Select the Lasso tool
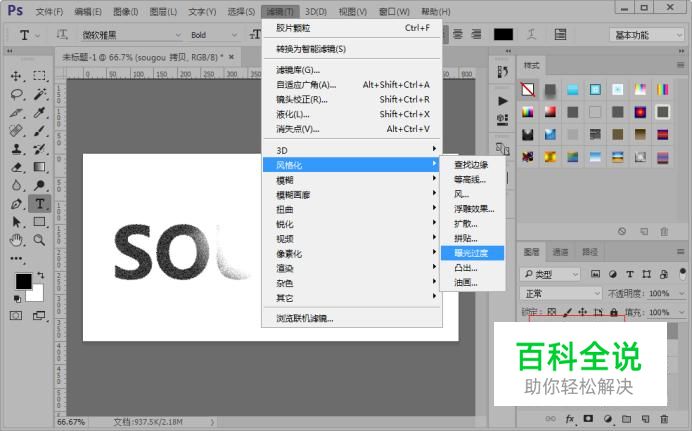Viewport: 692px width, 431px height. (x=16, y=94)
